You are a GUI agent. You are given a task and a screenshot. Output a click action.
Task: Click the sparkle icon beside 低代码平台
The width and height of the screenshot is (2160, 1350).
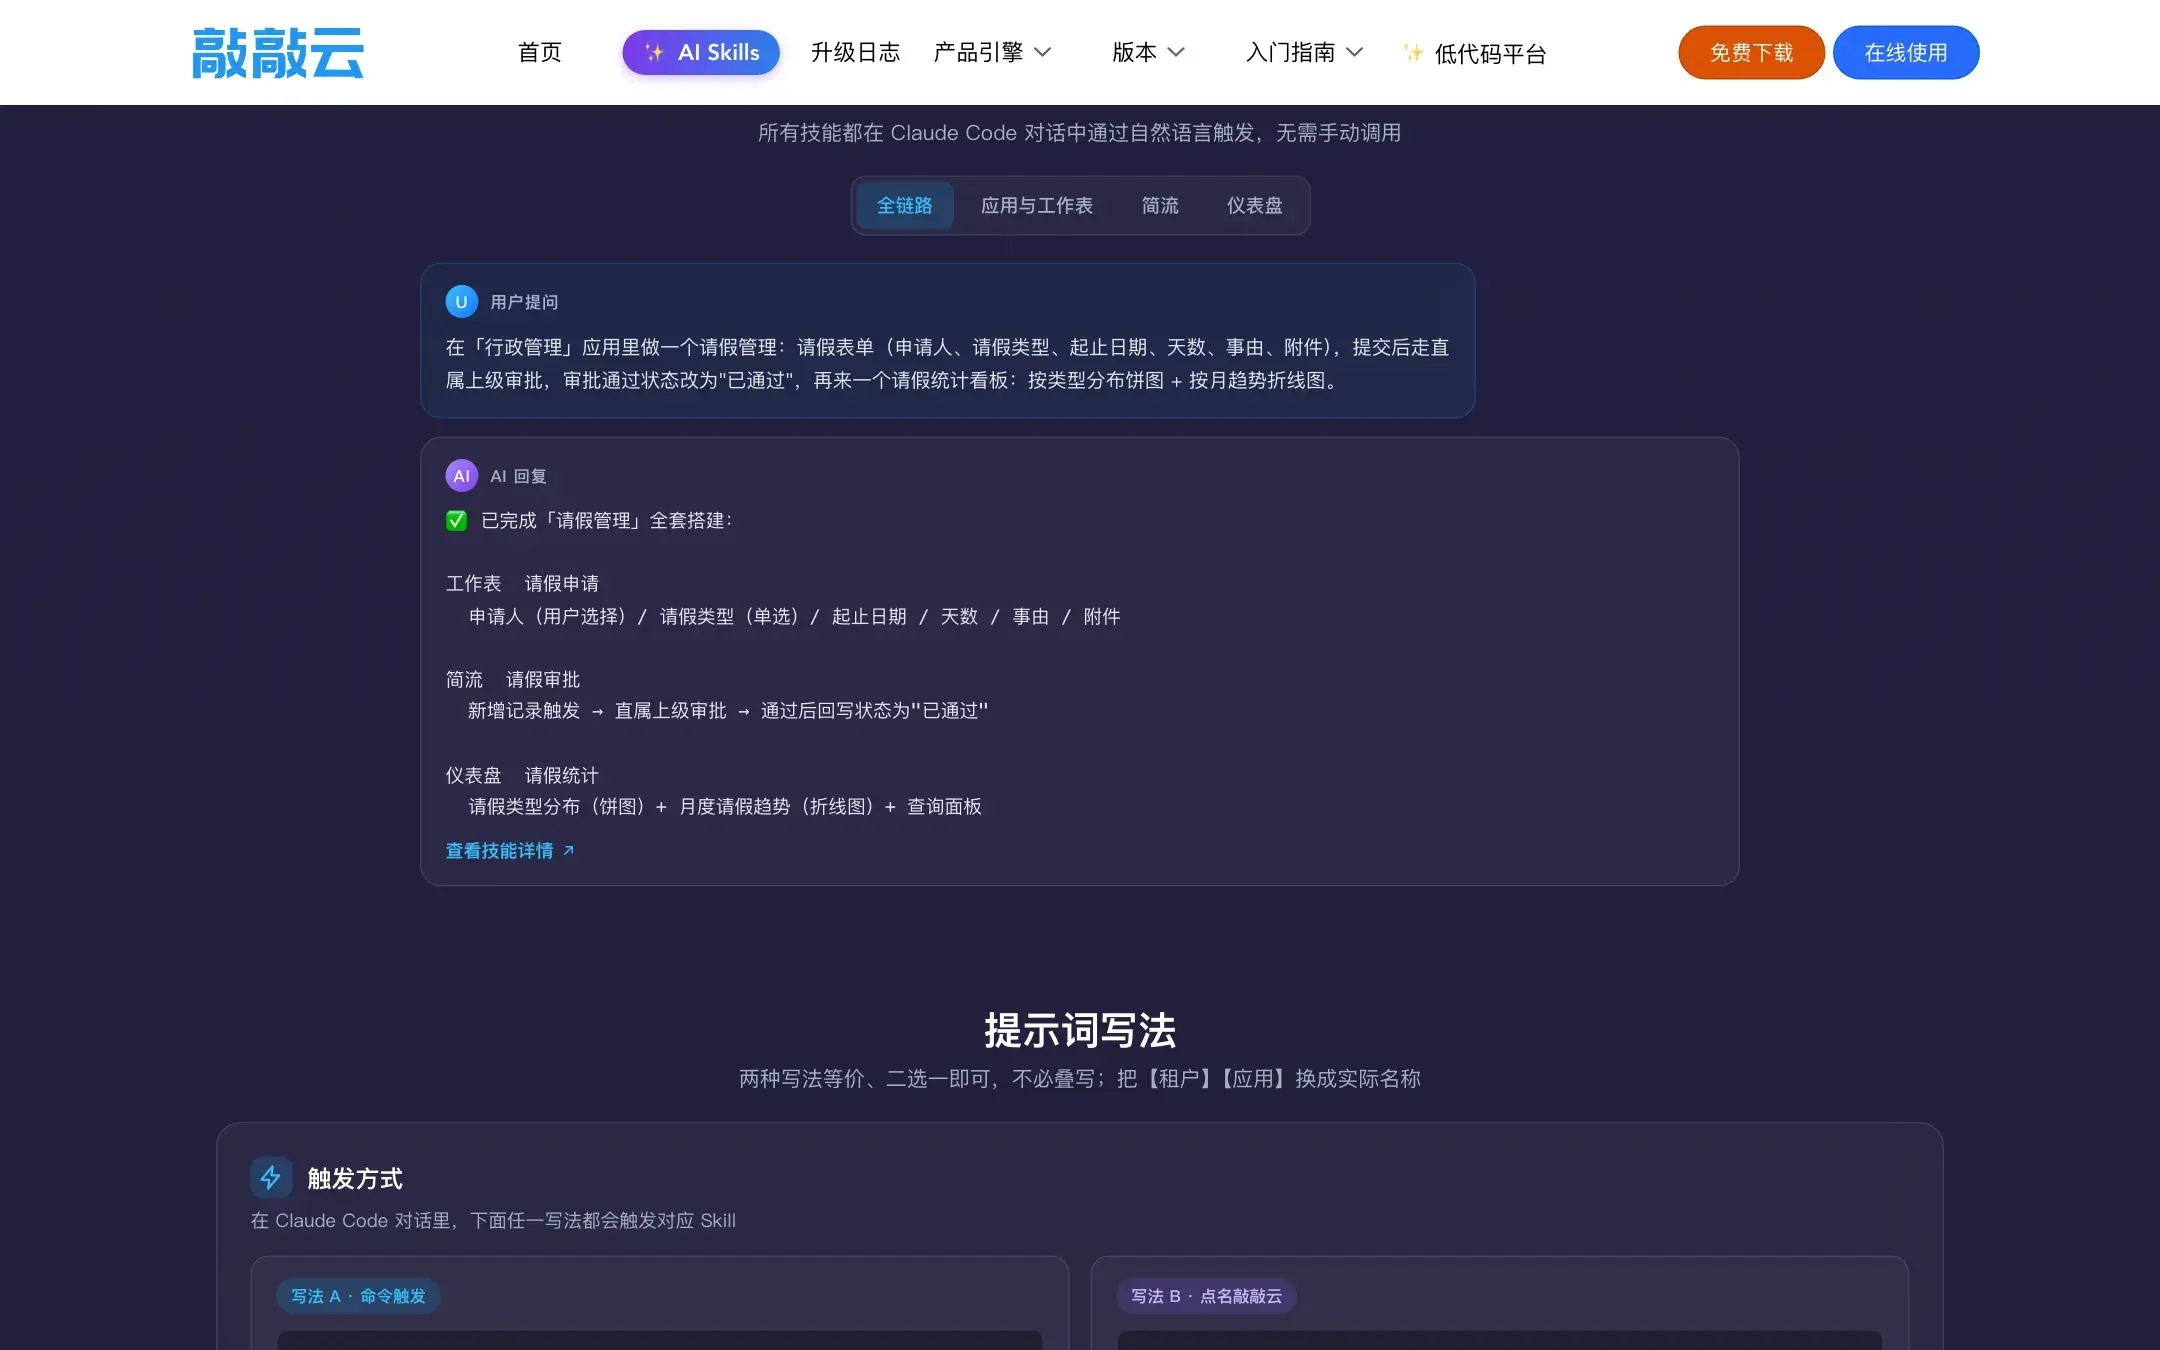(1413, 53)
